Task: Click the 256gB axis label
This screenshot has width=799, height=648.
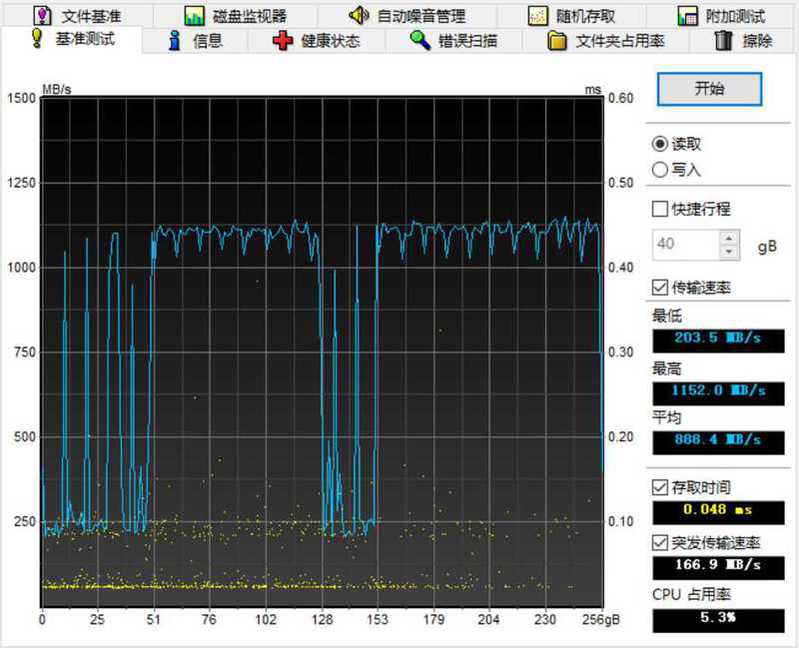Action: (x=601, y=620)
